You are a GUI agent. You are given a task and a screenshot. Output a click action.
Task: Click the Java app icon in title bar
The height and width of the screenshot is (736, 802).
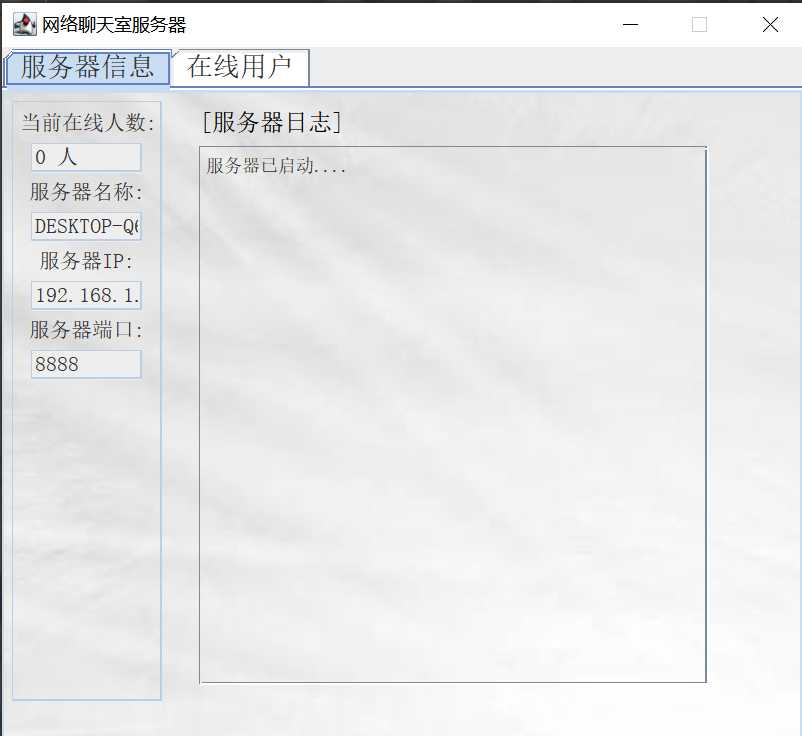click(x=25, y=25)
